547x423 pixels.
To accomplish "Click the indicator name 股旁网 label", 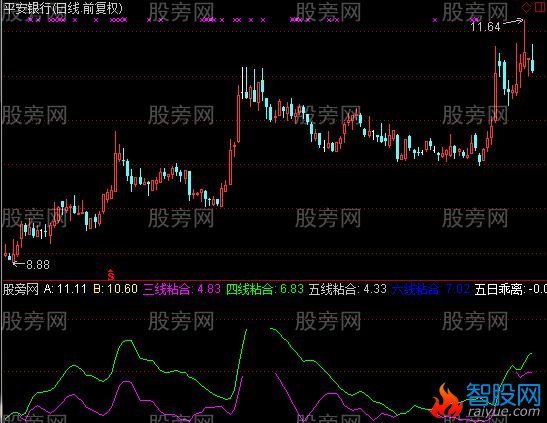I will tap(21, 289).
